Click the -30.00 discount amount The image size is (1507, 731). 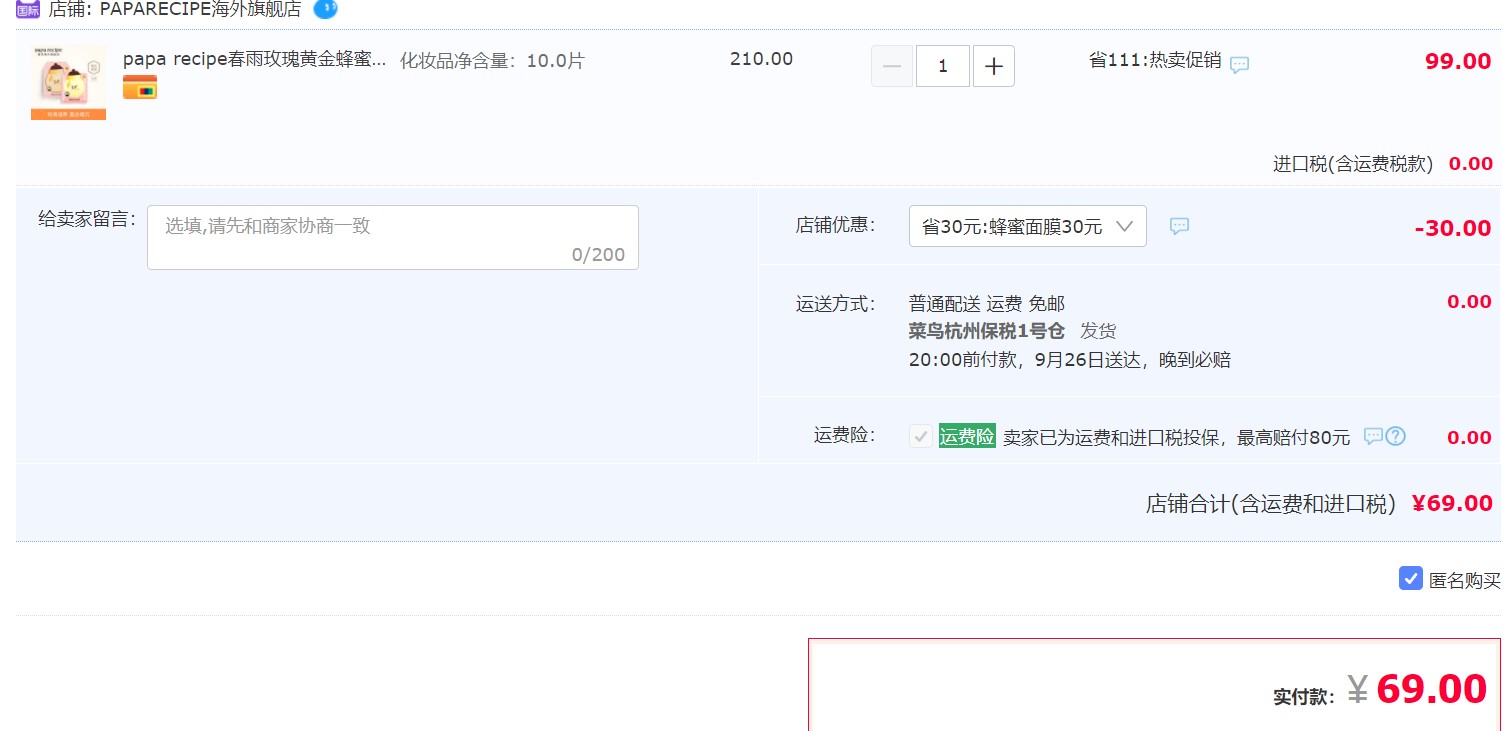coord(1453,228)
